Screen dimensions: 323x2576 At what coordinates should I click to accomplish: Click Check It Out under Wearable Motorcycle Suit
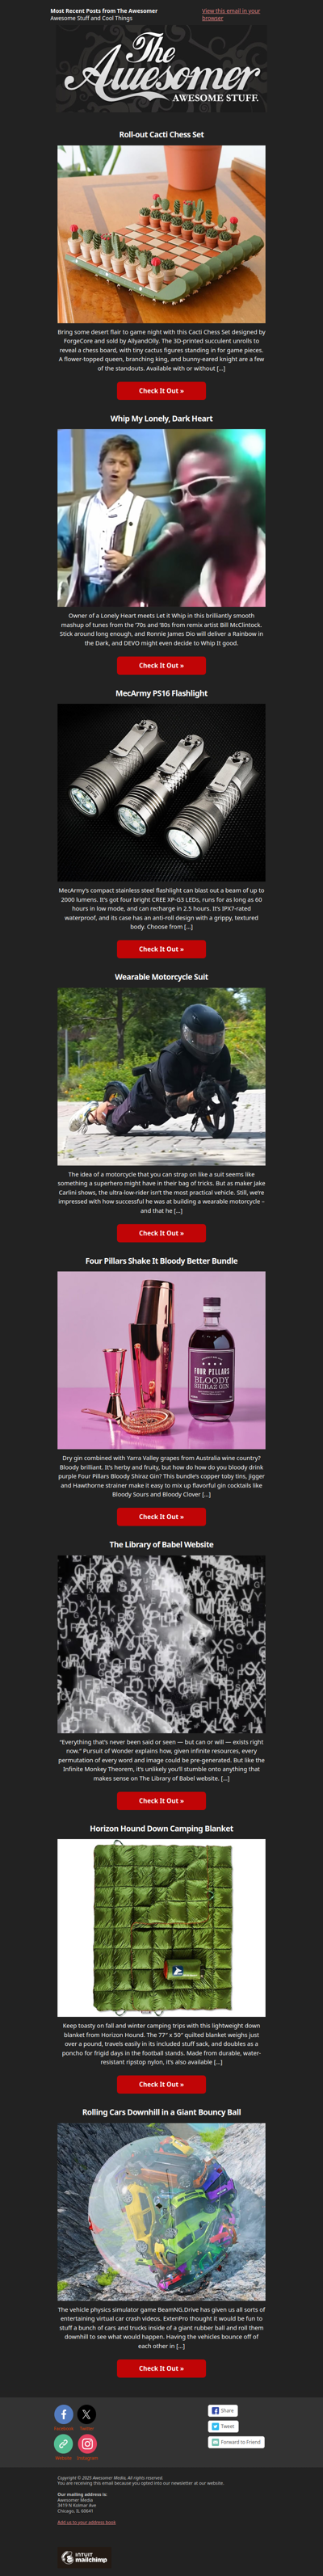[x=161, y=1233]
